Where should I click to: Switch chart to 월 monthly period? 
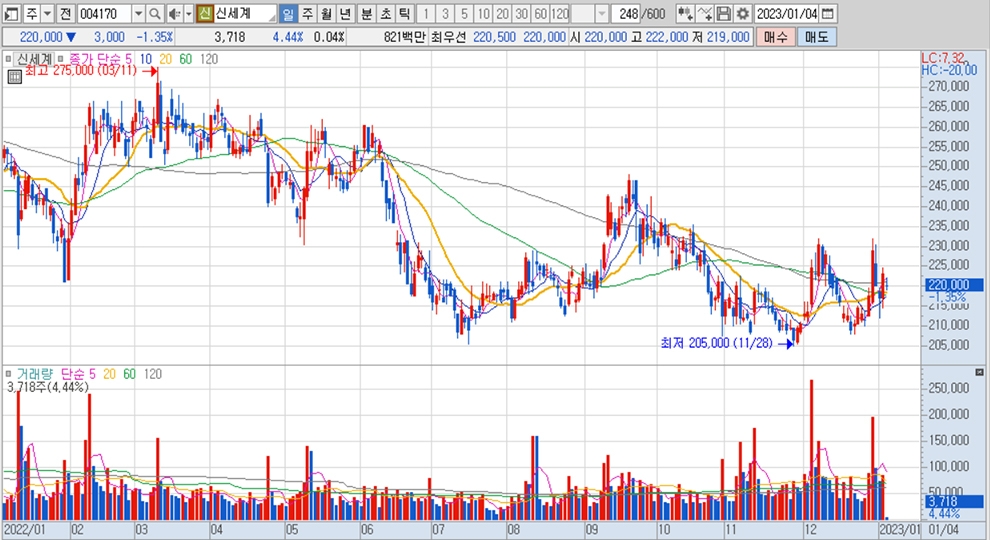tap(326, 14)
